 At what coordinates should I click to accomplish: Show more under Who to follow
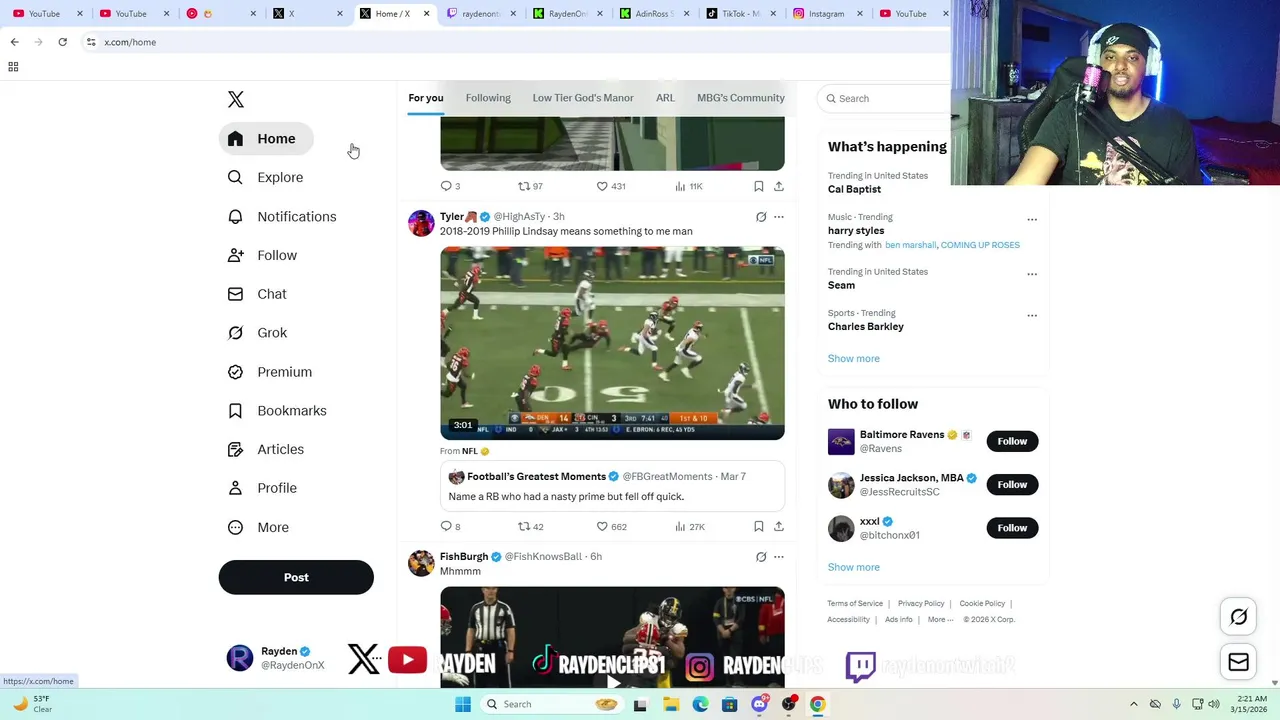pos(854,567)
